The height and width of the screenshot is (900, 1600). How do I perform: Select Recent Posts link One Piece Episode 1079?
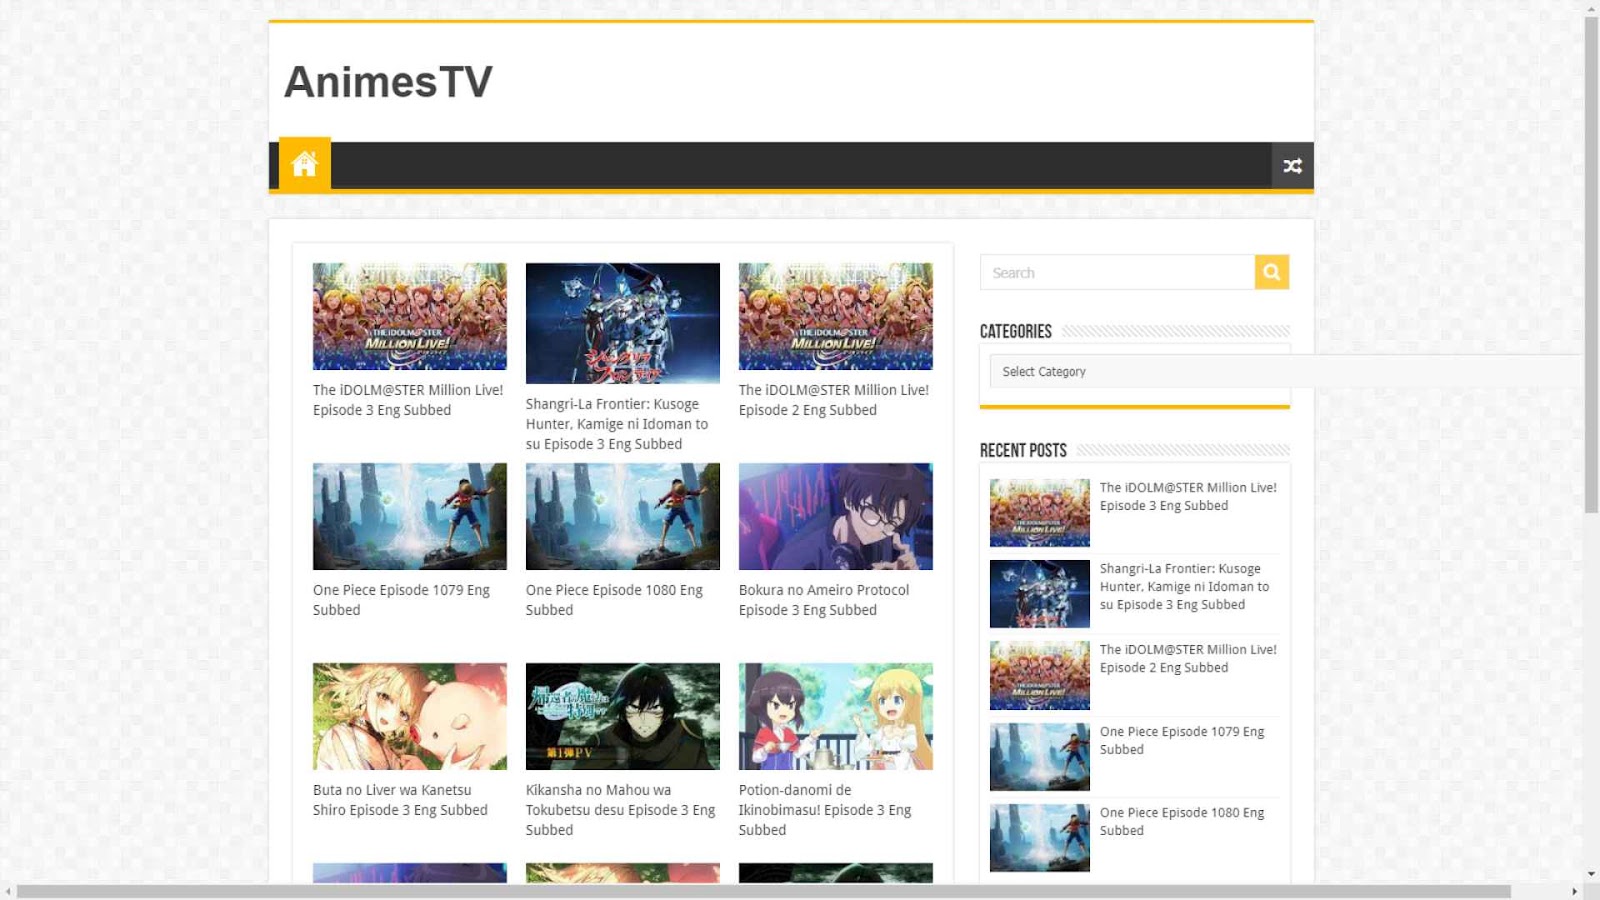point(1182,741)
